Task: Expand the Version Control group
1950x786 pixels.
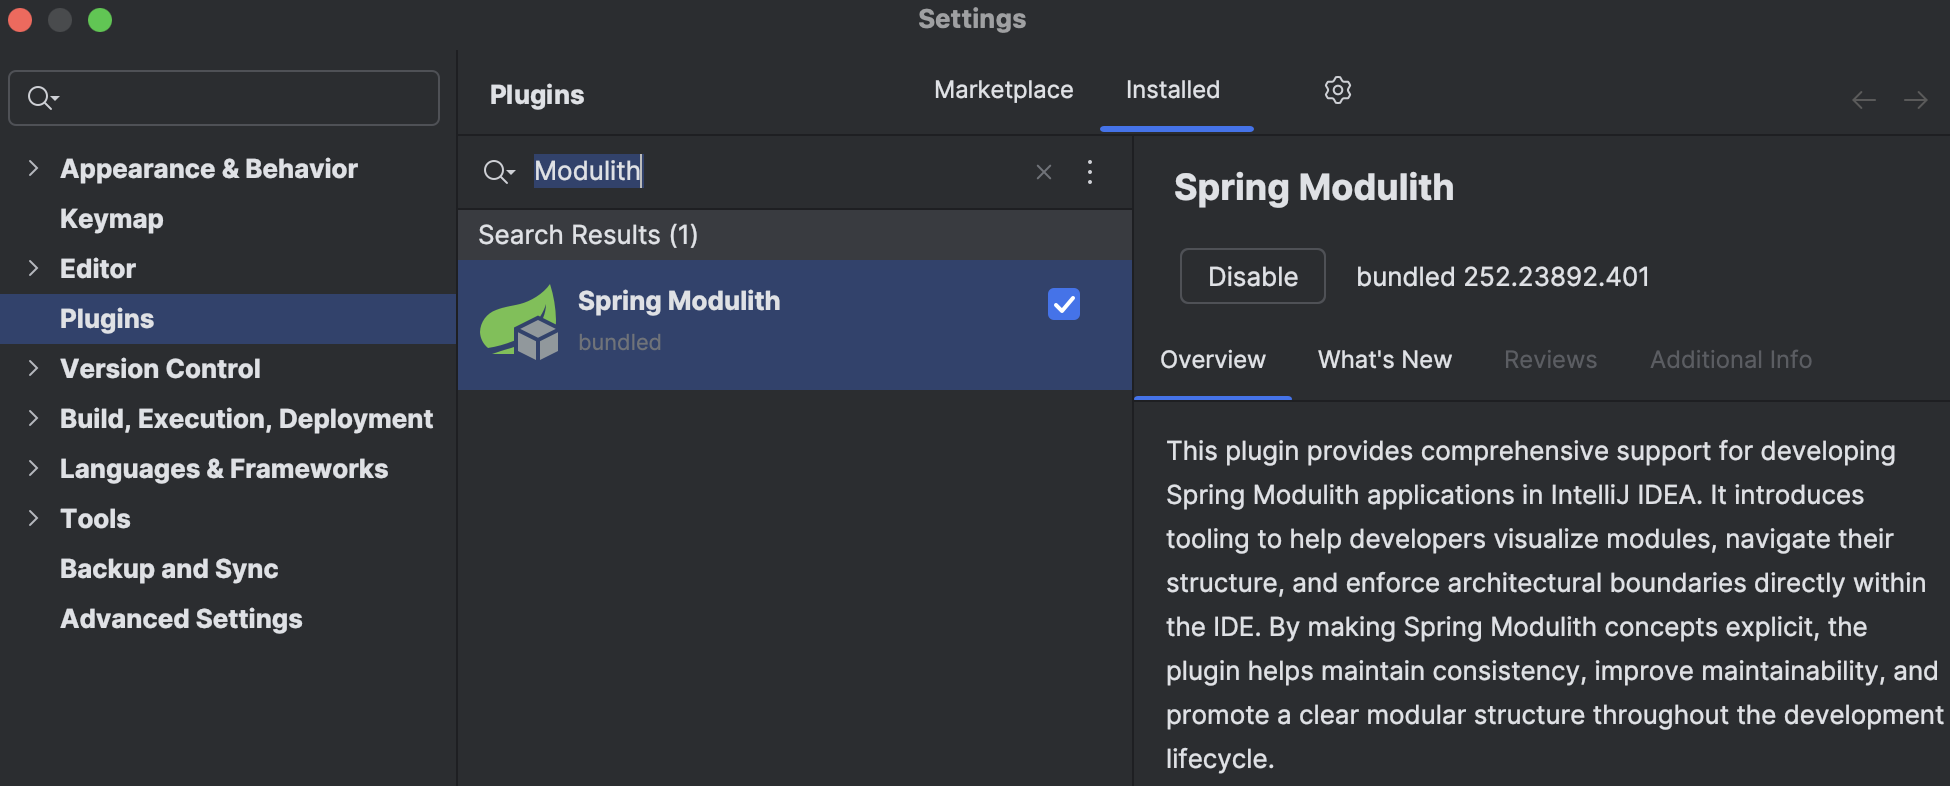Action: (x=33, y=368)
